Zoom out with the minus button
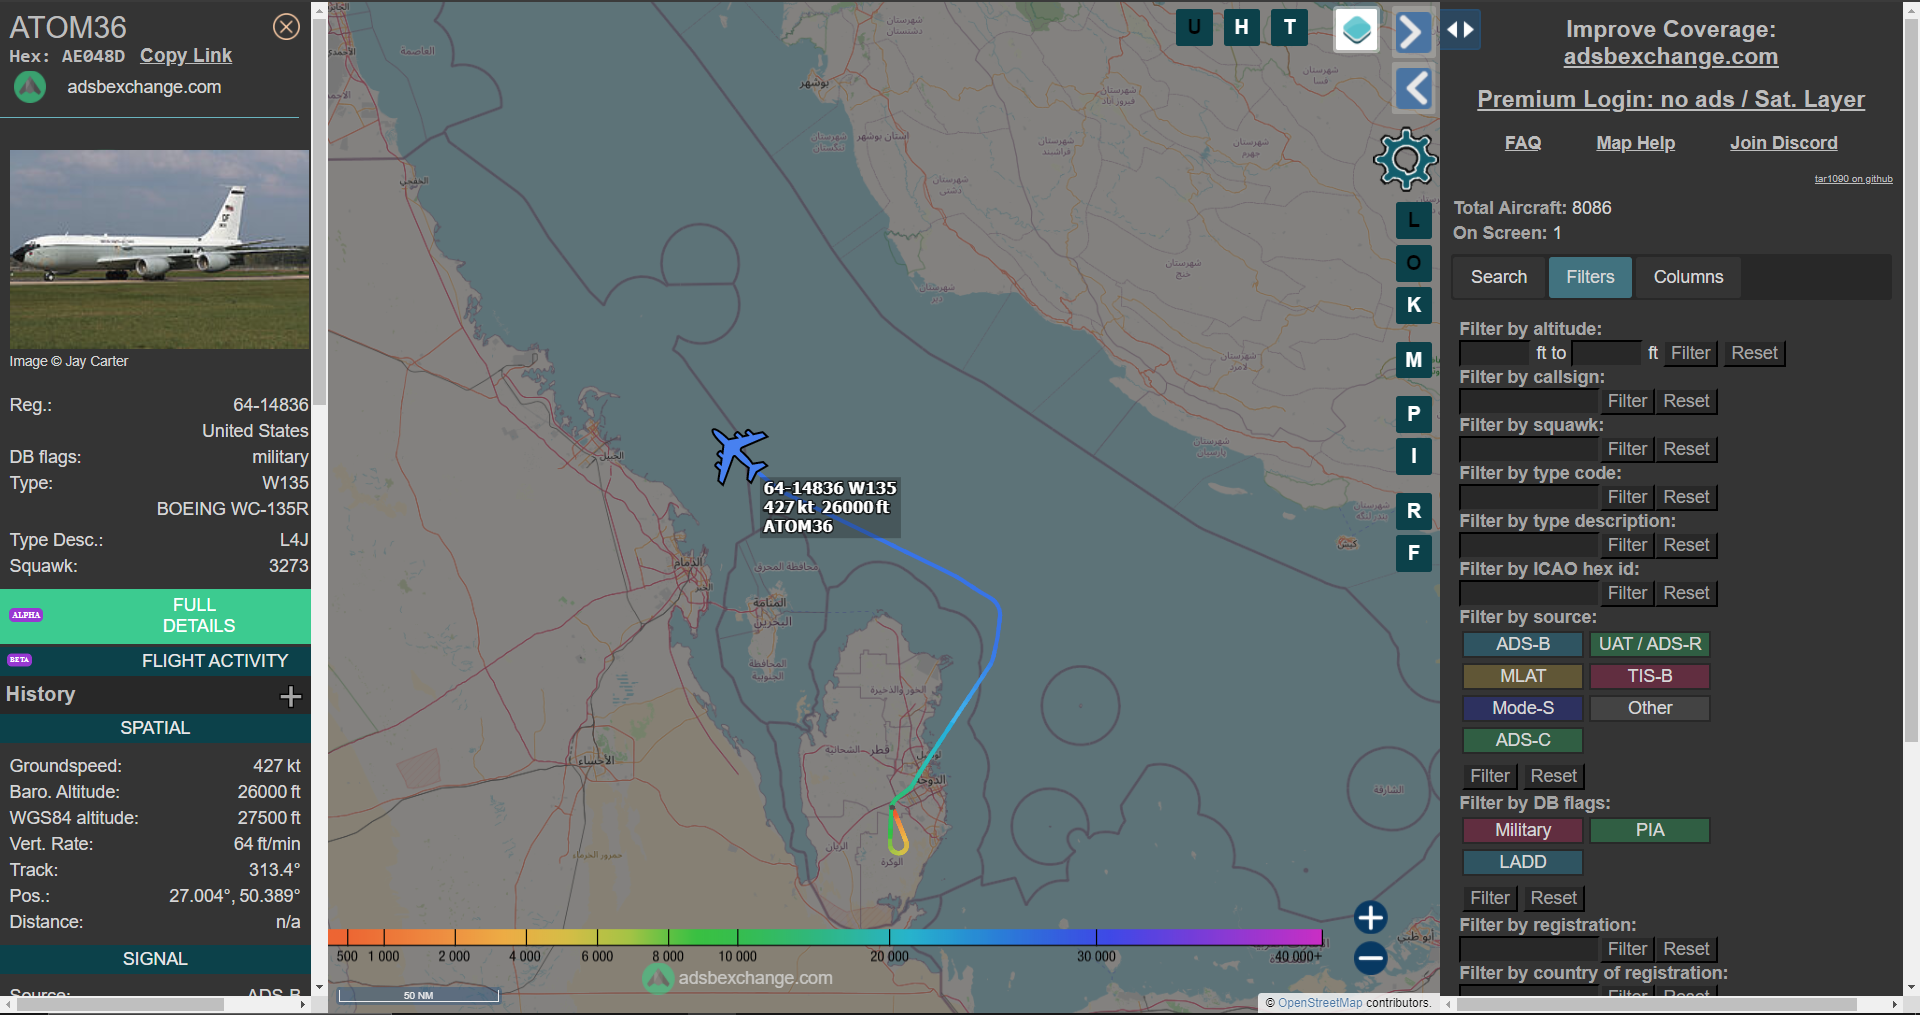The width and height of the screenshot is (1920, 1015). (x=1371, y=958)
